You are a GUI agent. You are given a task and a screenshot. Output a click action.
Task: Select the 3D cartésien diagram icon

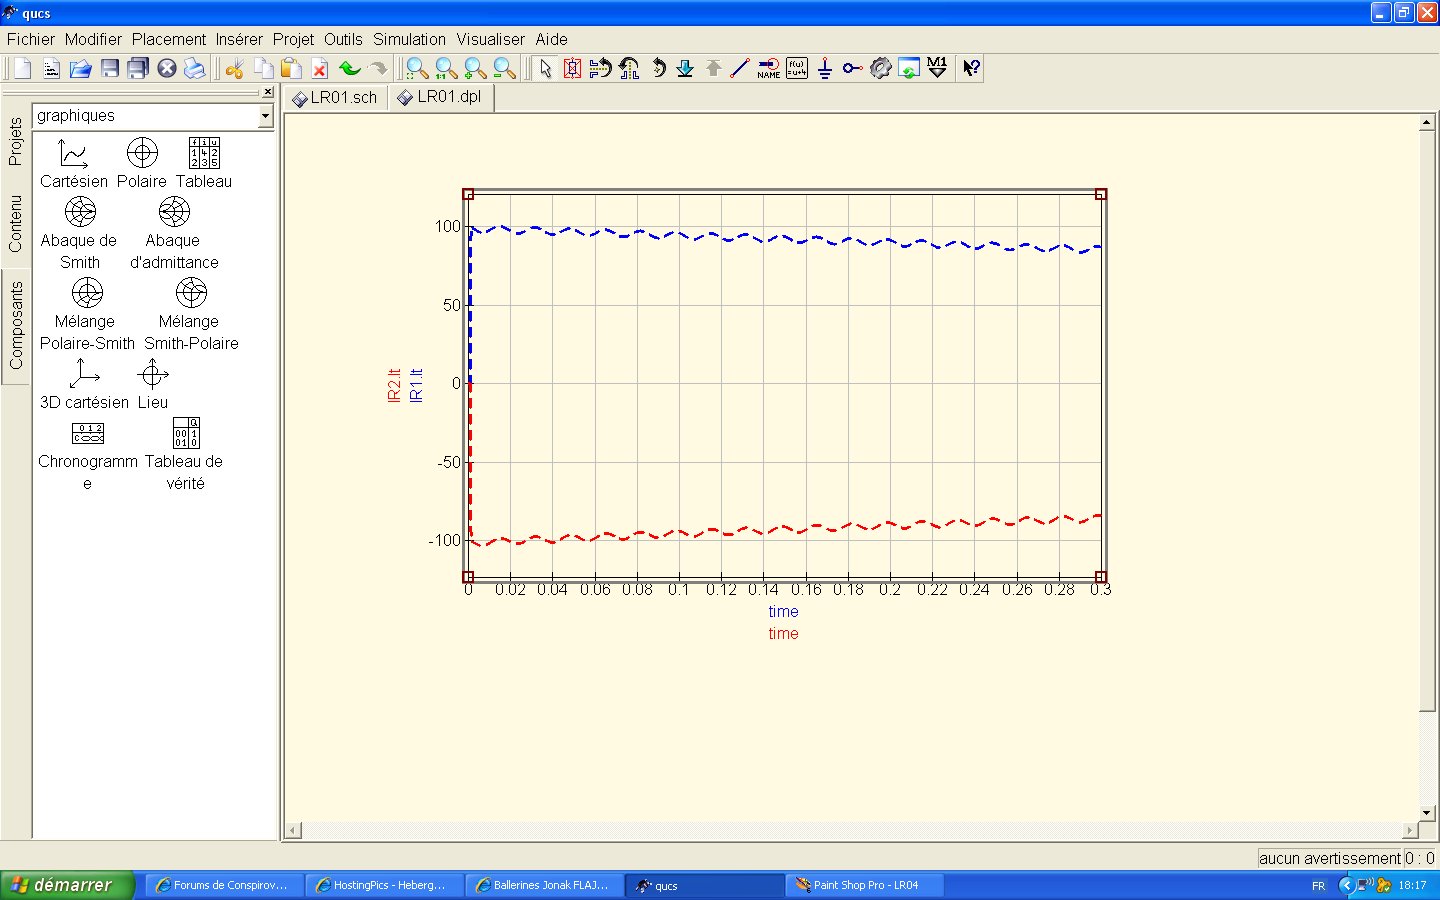tap(84, 375)
